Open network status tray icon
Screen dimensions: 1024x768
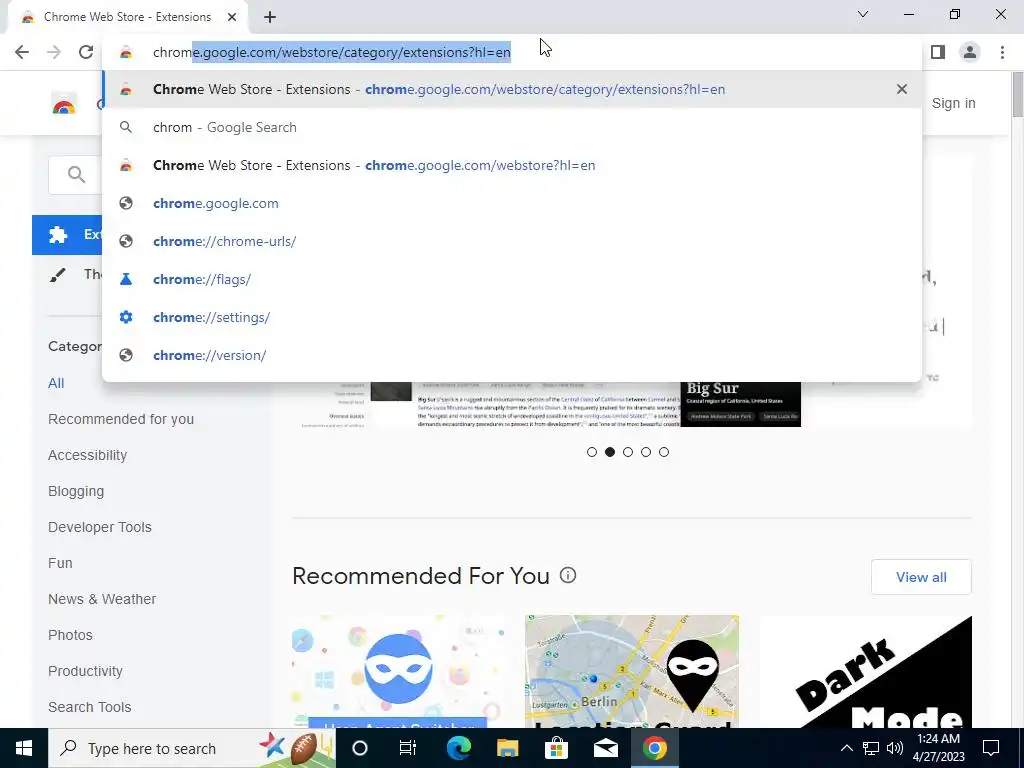[x=871, y=748]
